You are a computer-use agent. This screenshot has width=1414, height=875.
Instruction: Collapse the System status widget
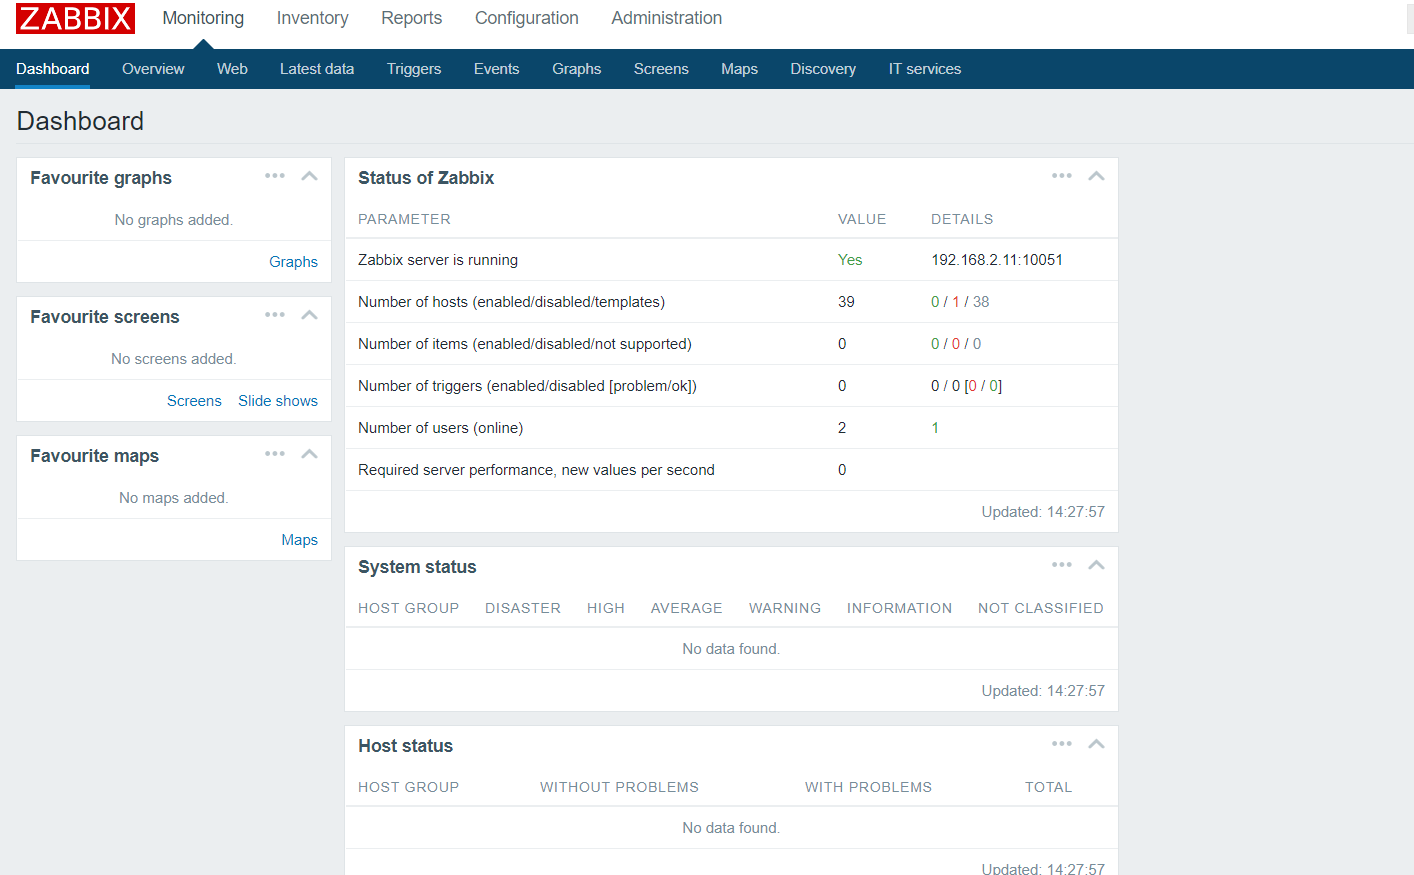[1097, 565]
